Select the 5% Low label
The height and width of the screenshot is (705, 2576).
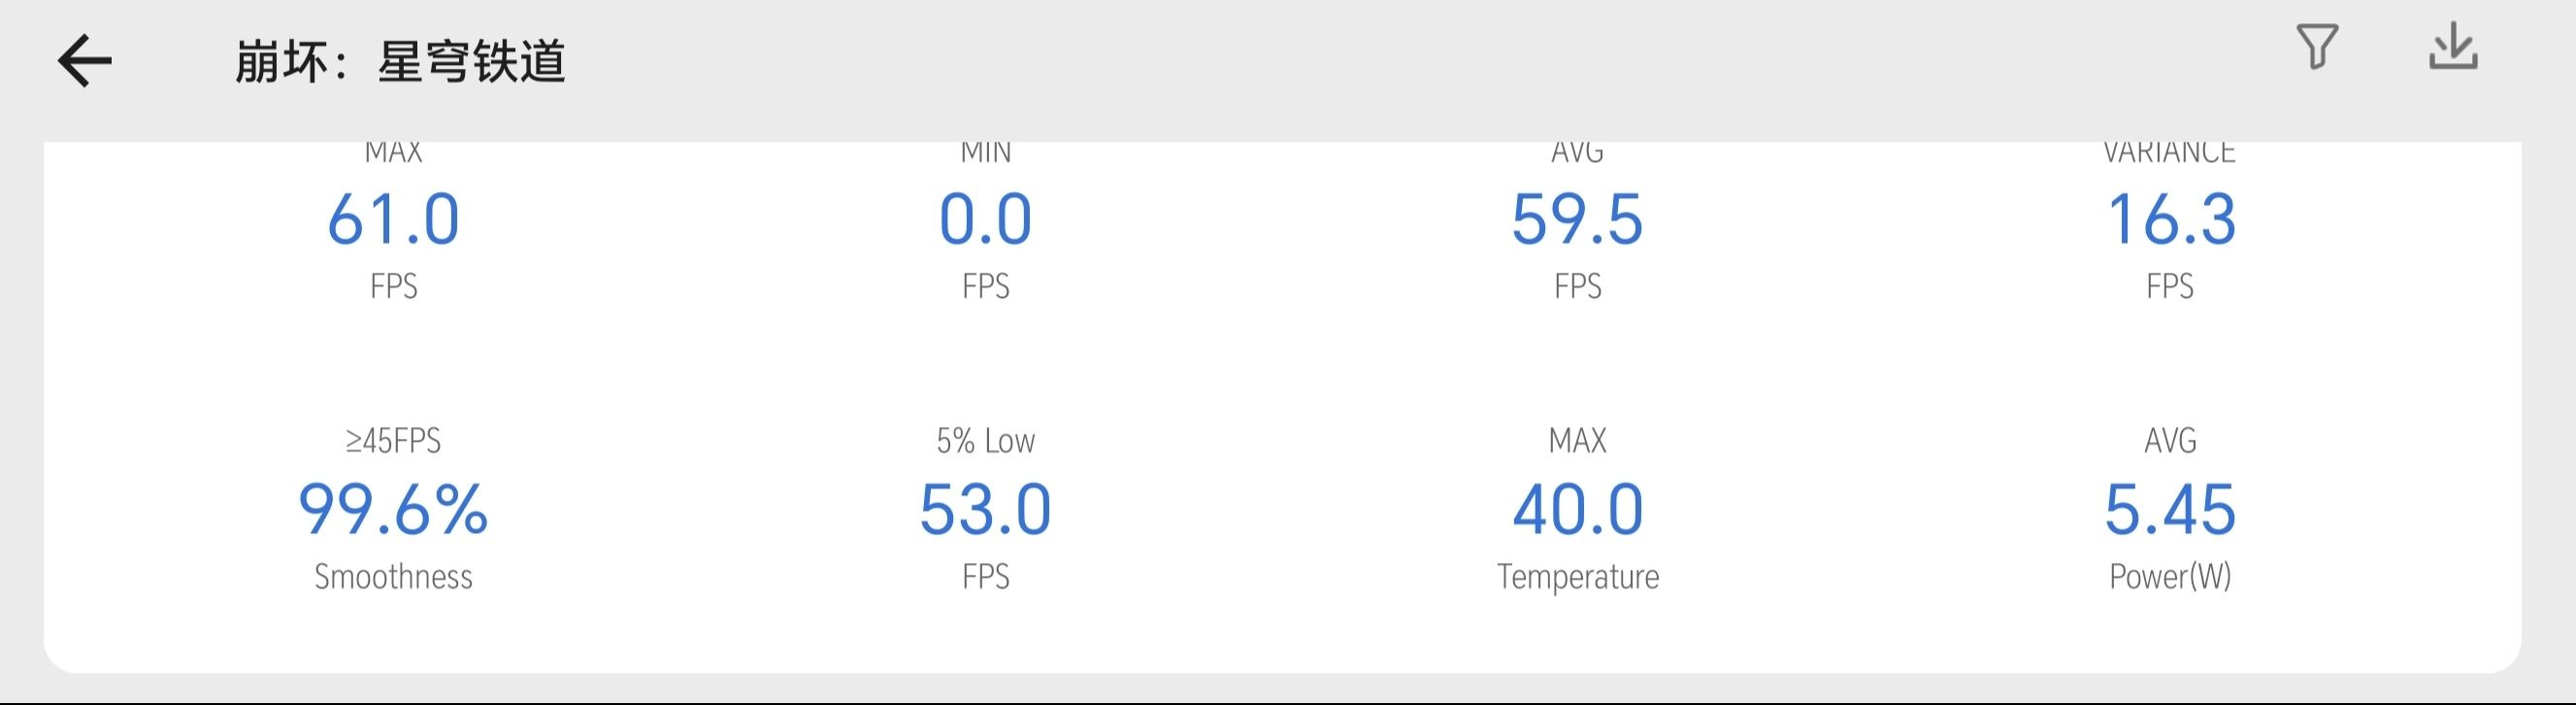point(985,441)
